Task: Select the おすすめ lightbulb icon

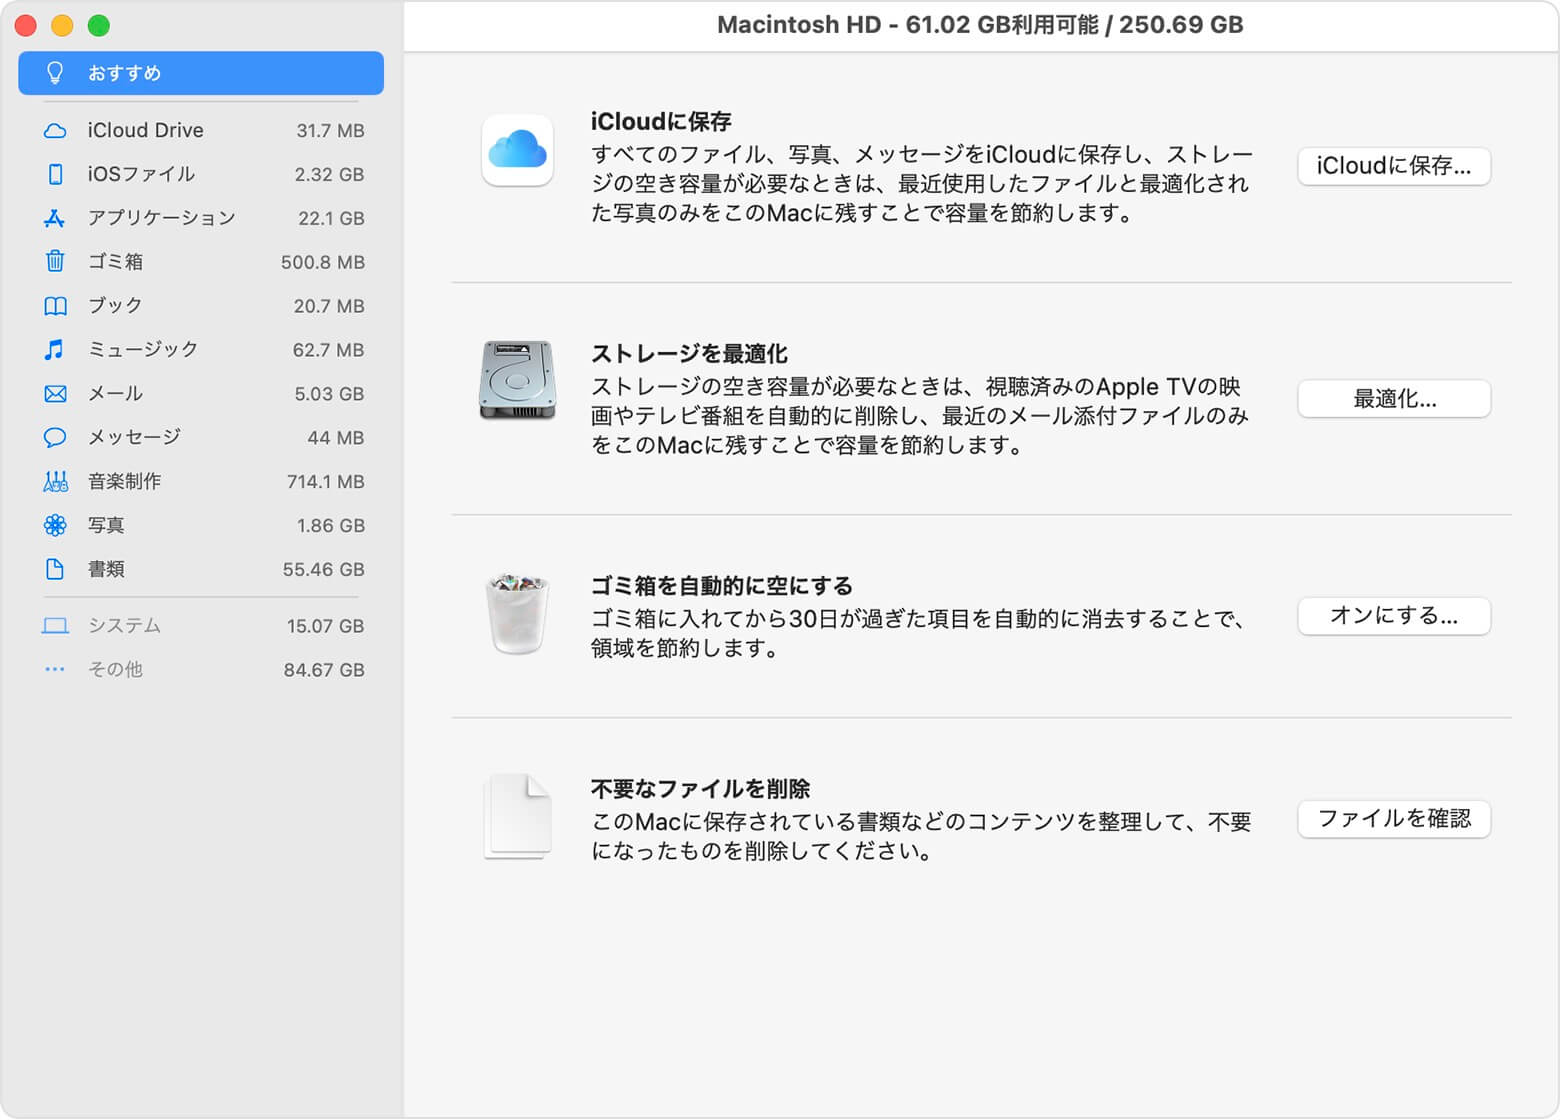Action: point(55,73)
